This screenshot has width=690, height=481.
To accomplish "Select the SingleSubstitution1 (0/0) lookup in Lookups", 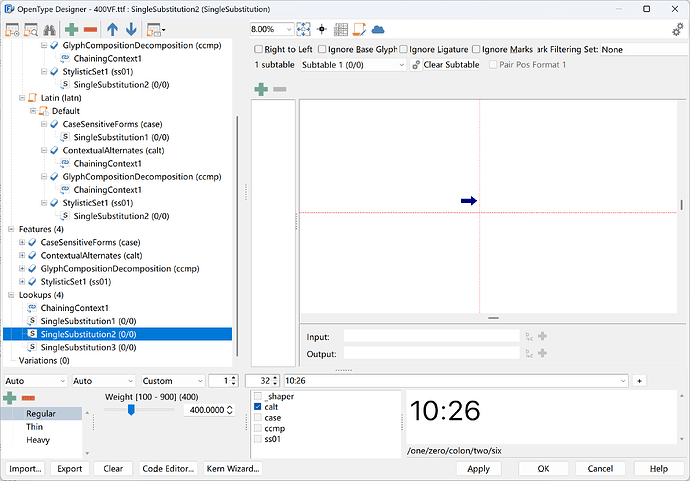I will [x=88, y=321].
